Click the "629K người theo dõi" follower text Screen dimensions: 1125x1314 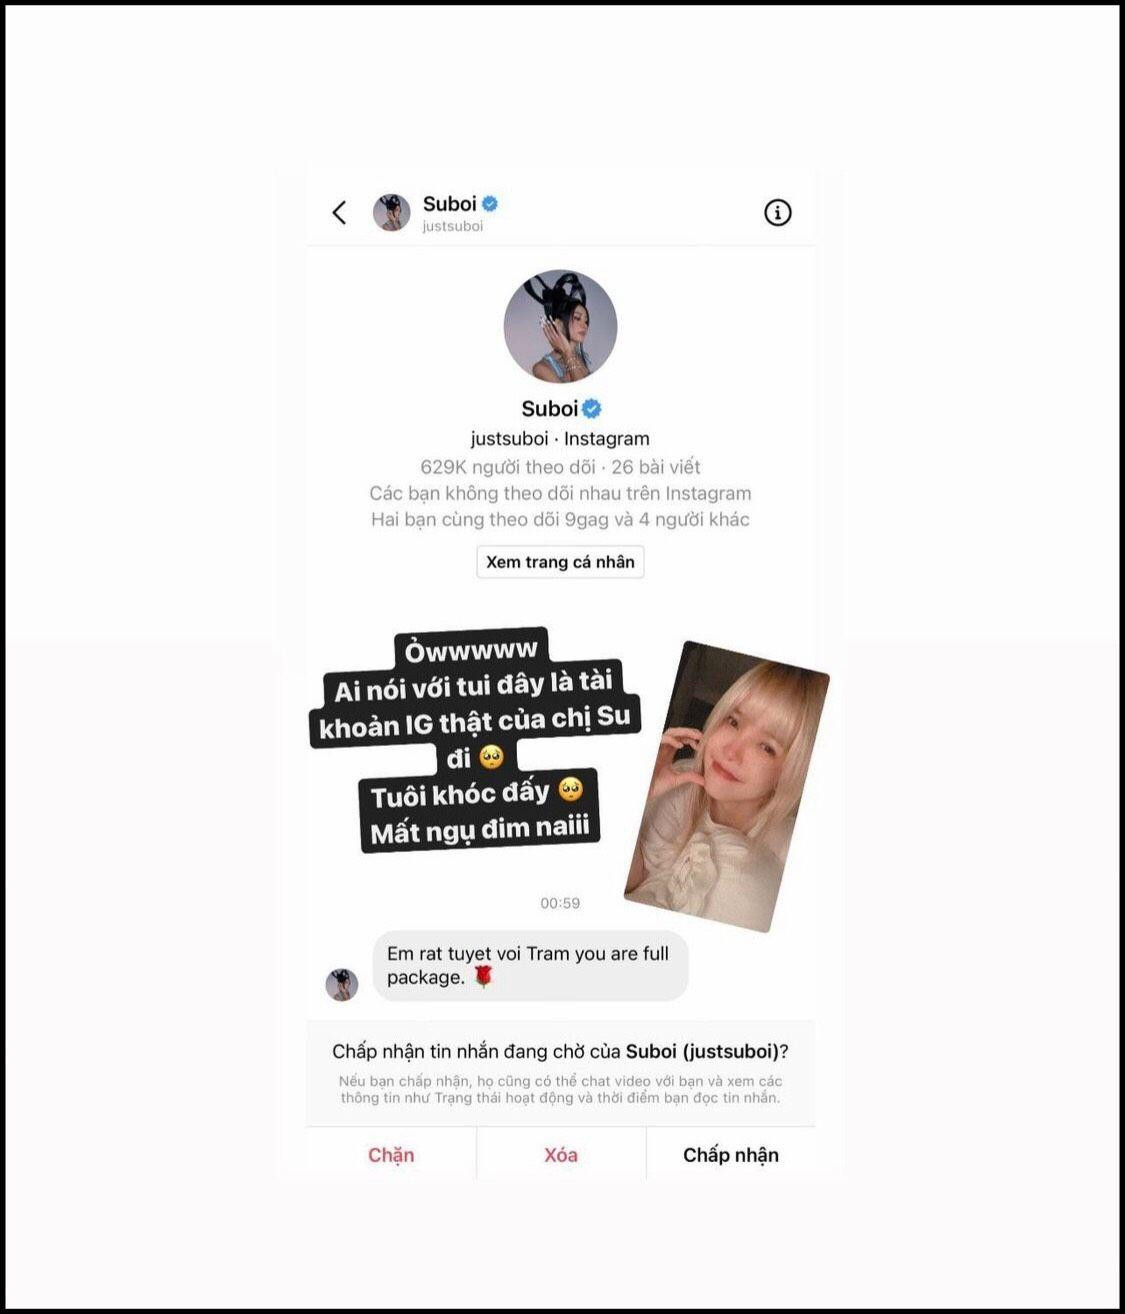click(508, 466)
